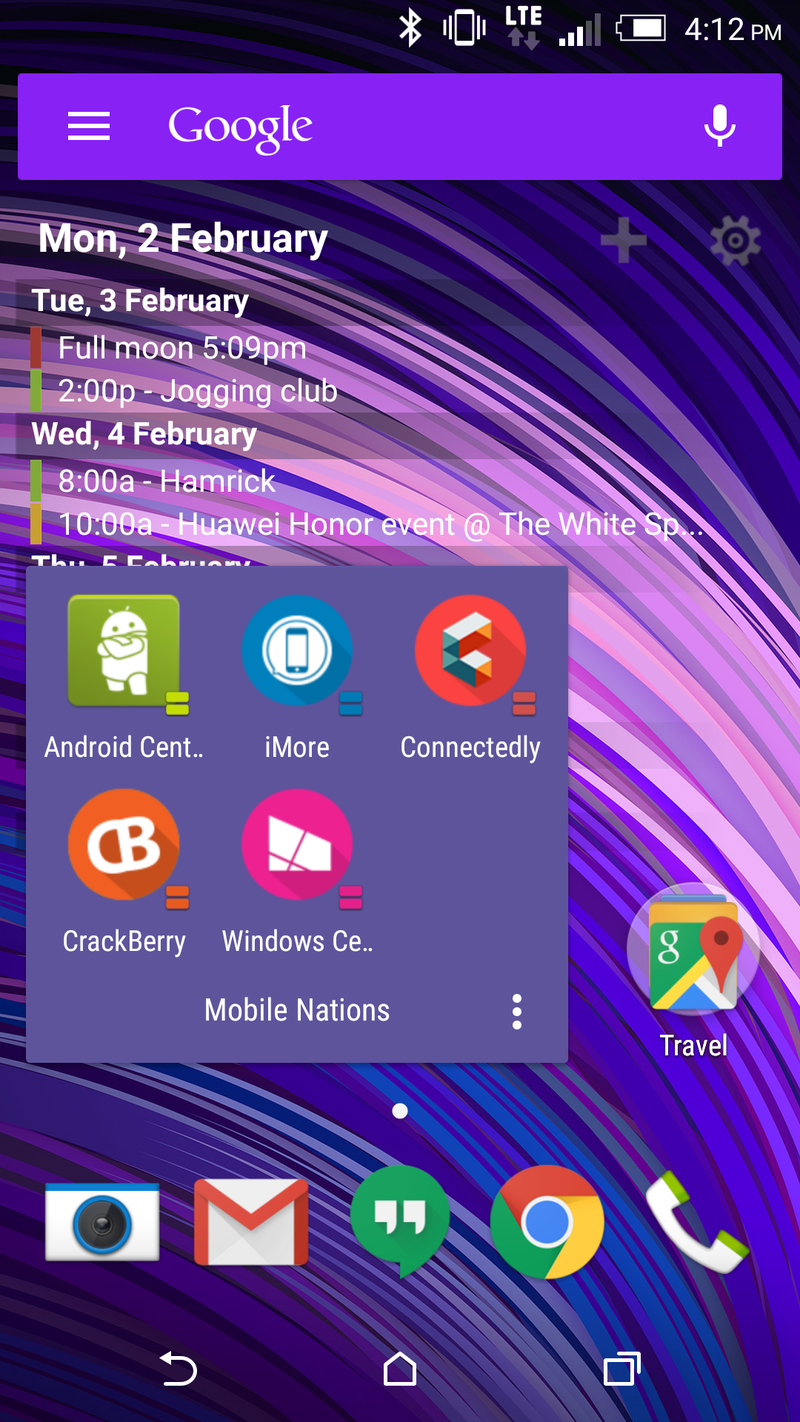Open calendar widget settings gear
This screenshot has width=800, height=1422.
point(735,241)
